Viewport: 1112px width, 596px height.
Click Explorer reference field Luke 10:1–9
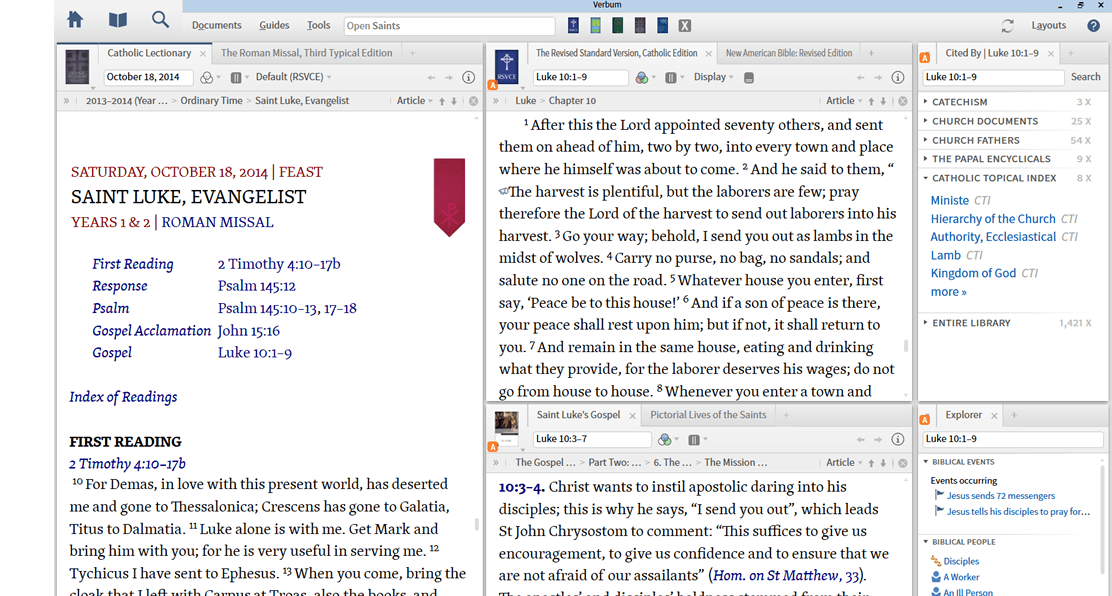tap(1011, 439)
